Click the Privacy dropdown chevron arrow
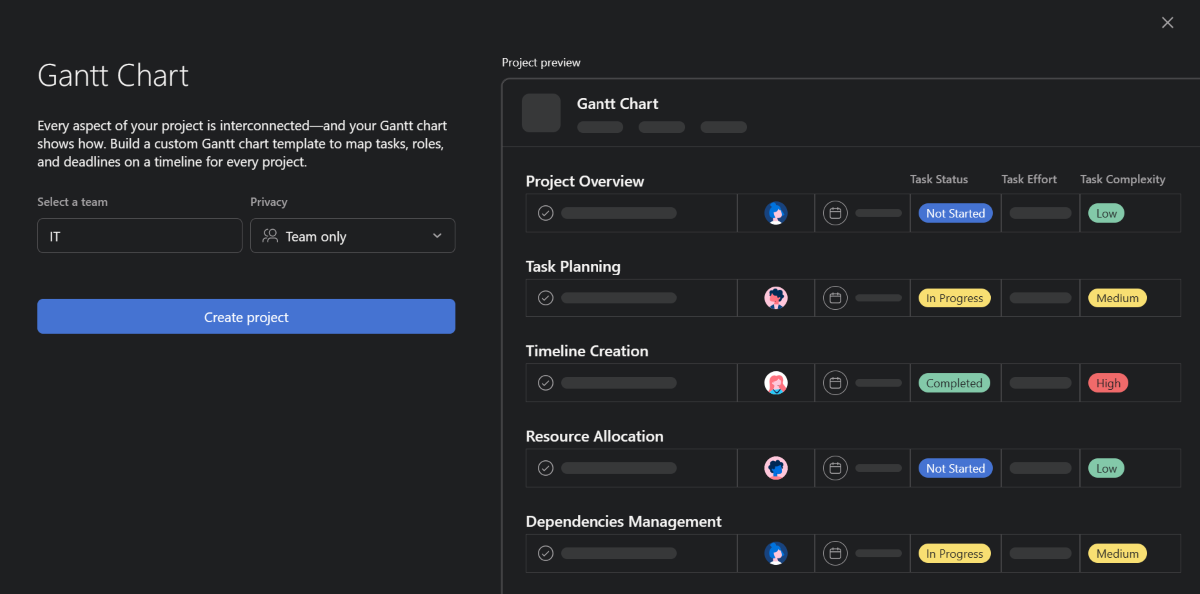 437,236
